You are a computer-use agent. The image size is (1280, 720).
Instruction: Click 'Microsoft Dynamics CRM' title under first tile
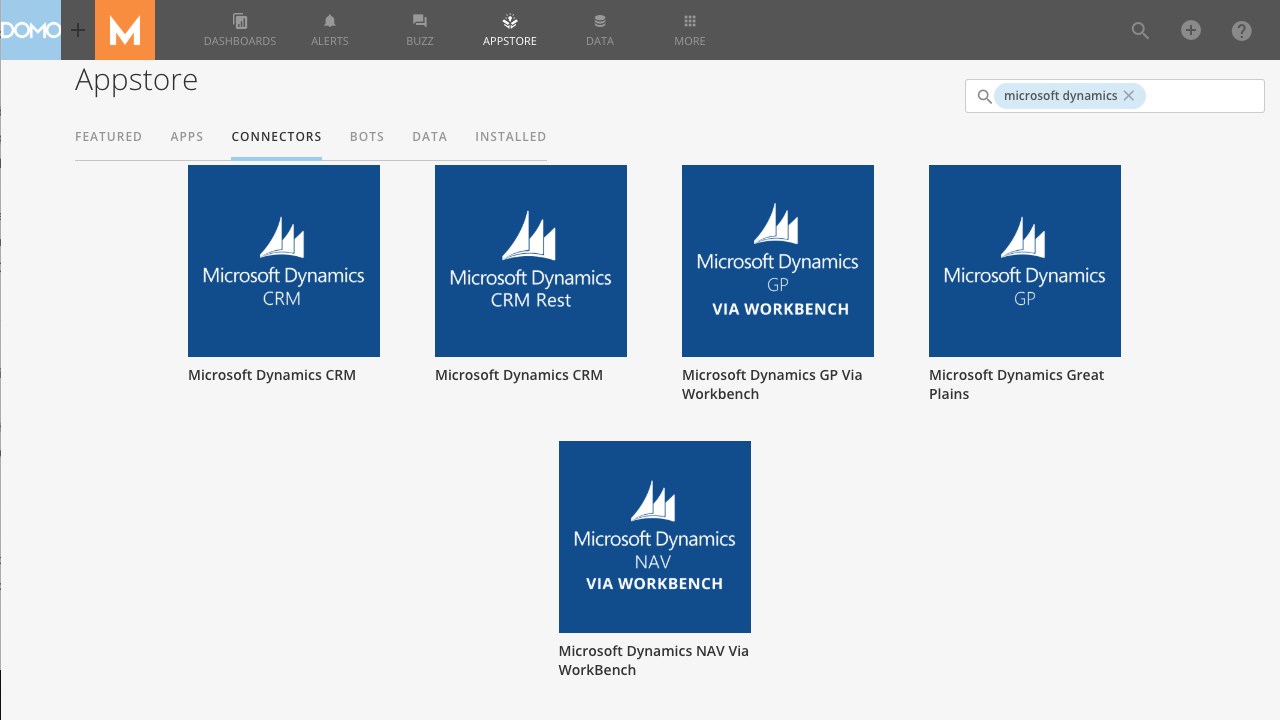(272, 375)
